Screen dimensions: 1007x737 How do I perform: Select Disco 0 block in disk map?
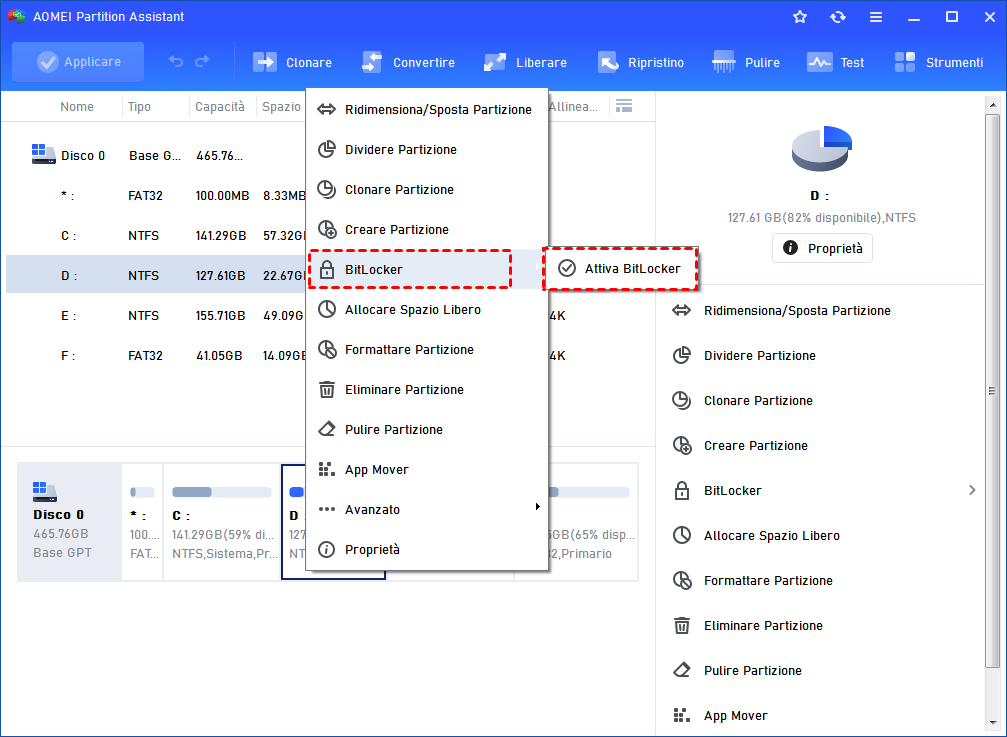pyautogui.click(x=69, y=521)
